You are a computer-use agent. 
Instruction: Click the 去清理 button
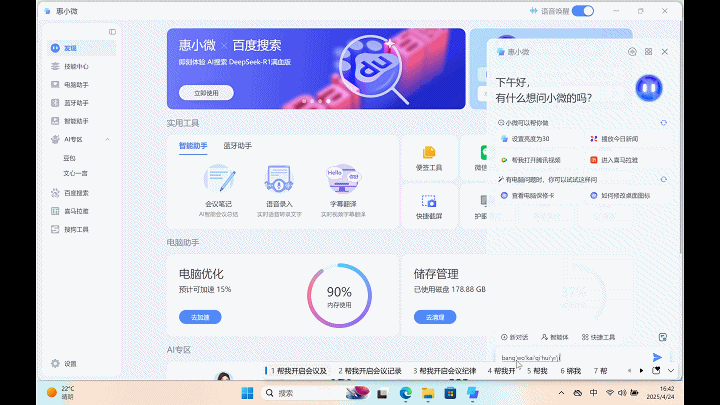tap(435, 317)
